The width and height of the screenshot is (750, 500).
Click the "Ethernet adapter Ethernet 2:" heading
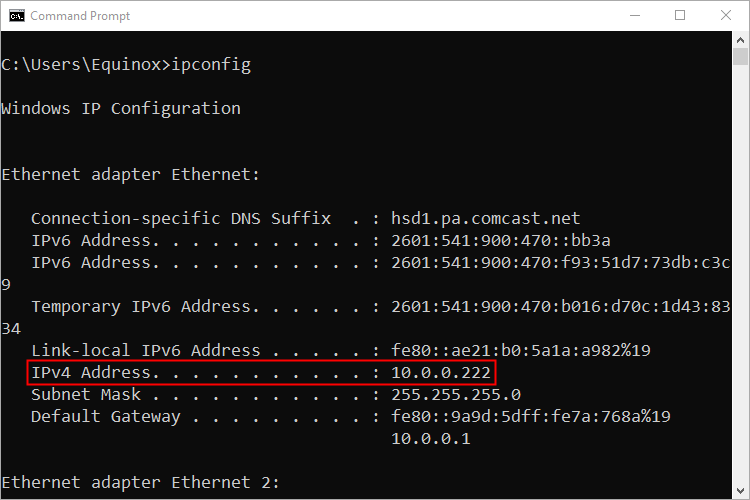[141, 483]
